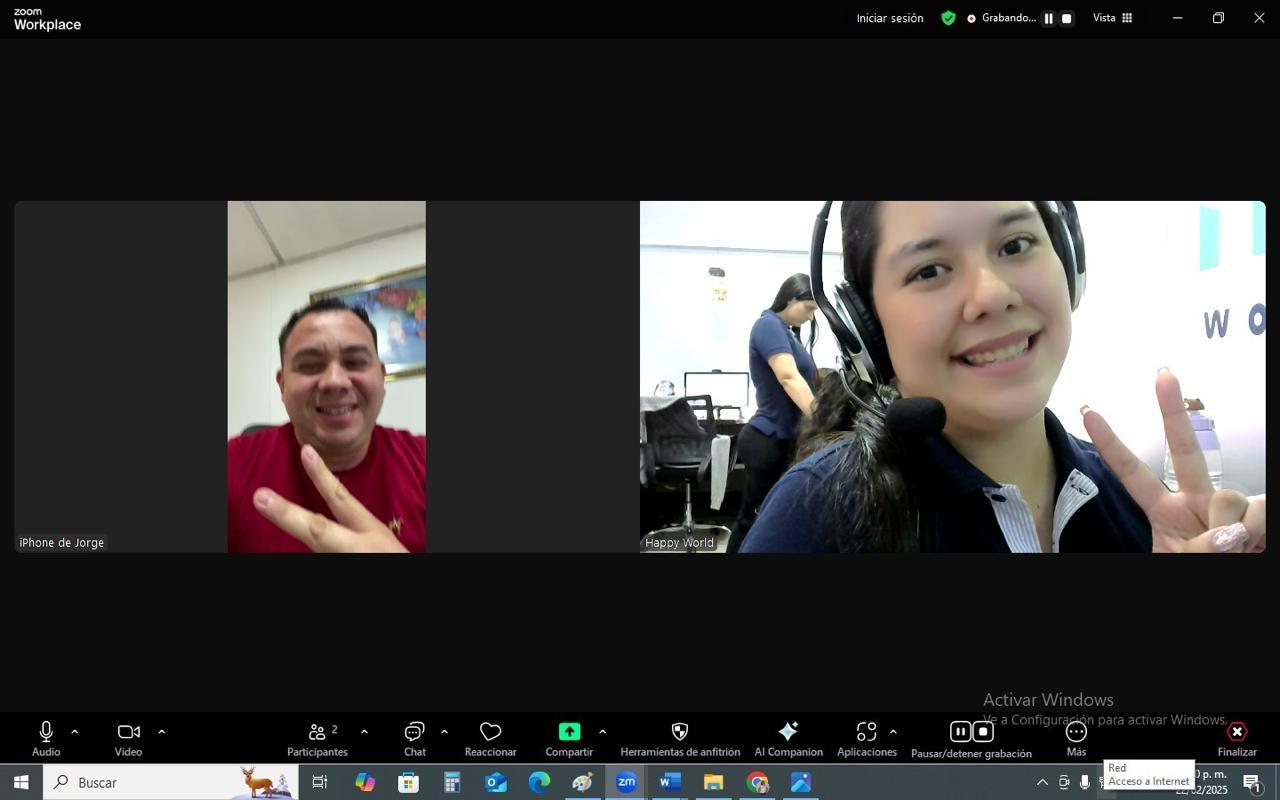The height and width of the screenshot is (800, 1280).
Task: Stop recording in bottom toolbar
Action: pos(983,731)
